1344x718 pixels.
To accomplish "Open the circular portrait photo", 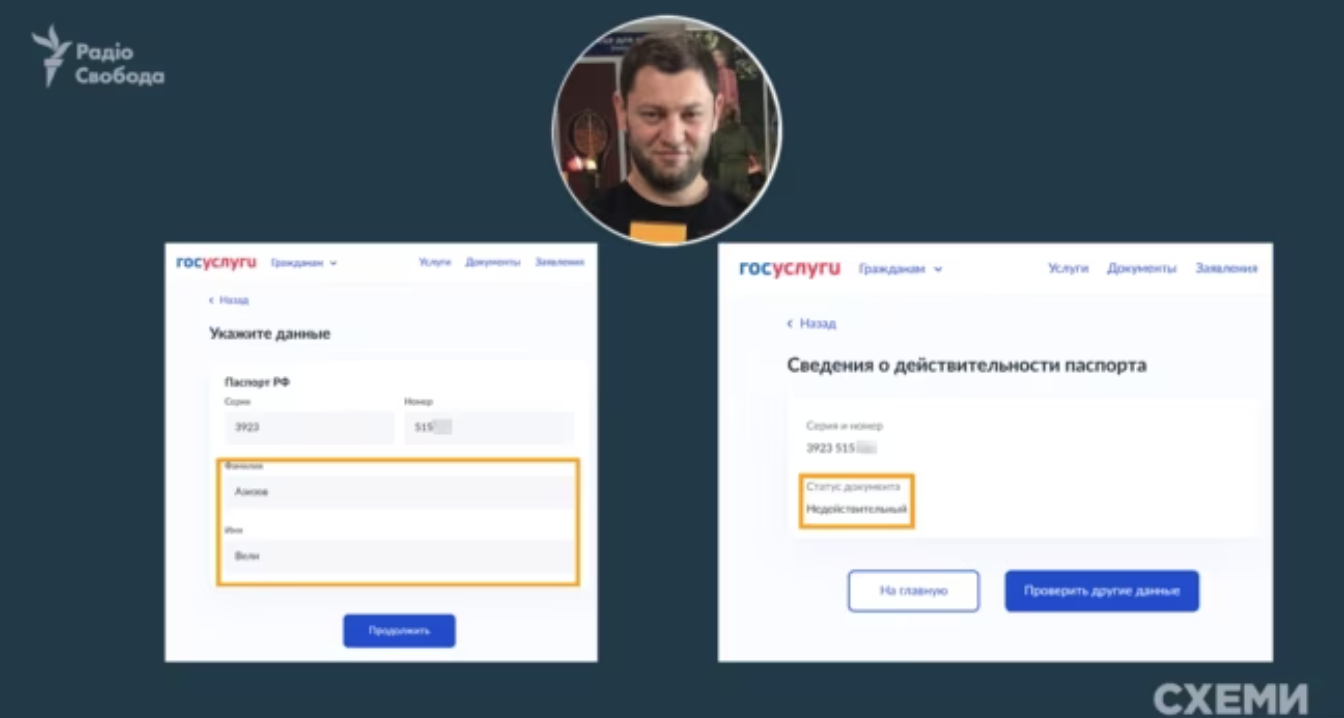I will point(666,129).
